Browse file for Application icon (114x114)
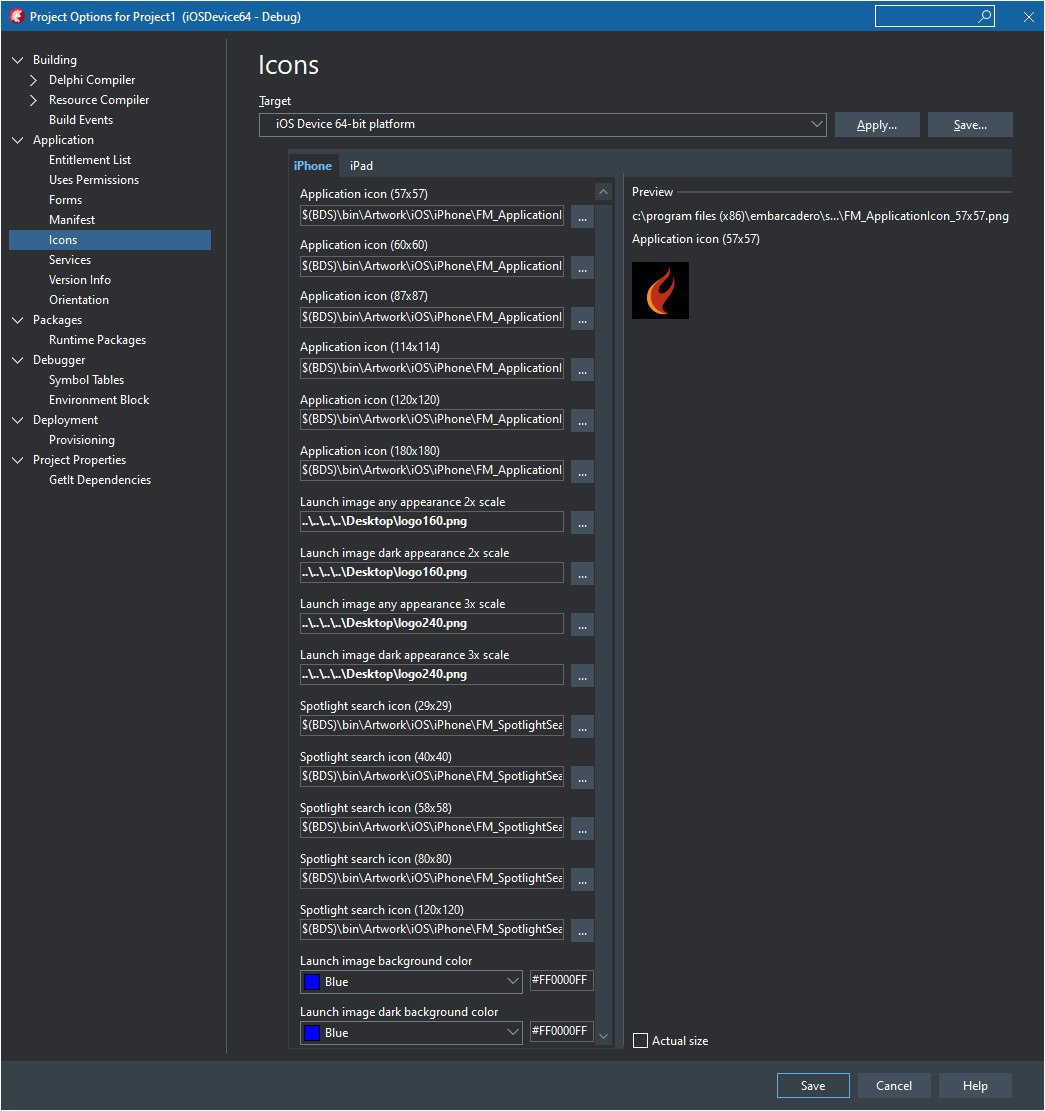Image resolution: width=1045 pixels, height=1111 pixels. point(582,370)
